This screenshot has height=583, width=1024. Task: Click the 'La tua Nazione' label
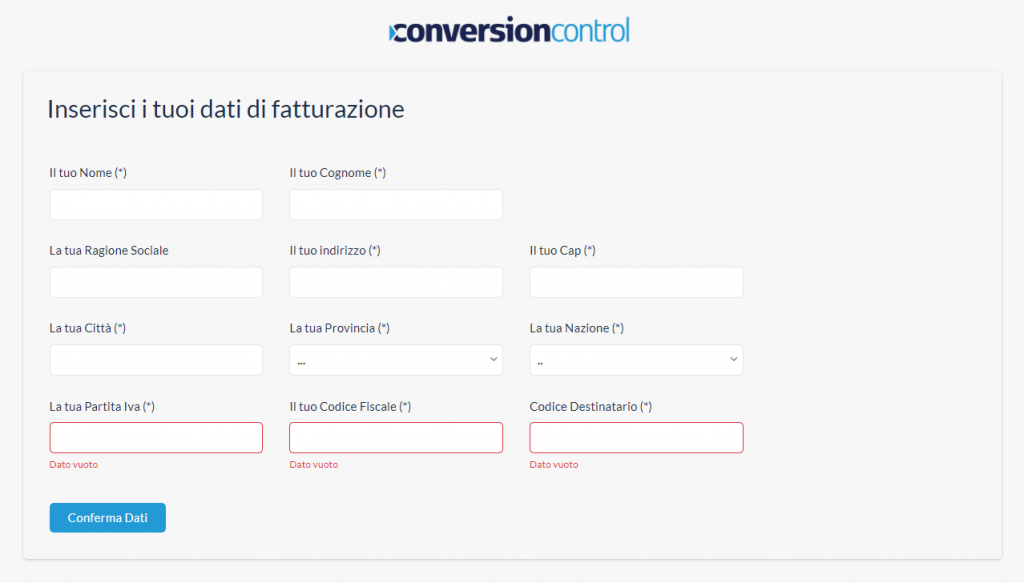(x=576, y=328)
